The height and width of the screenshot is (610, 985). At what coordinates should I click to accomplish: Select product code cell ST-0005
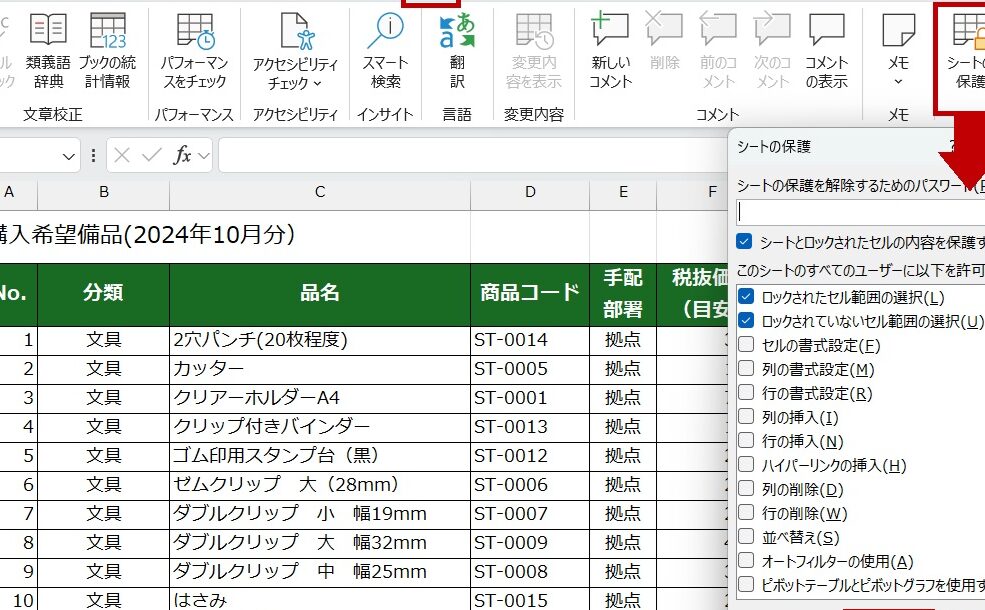click(x=530, y=369)
